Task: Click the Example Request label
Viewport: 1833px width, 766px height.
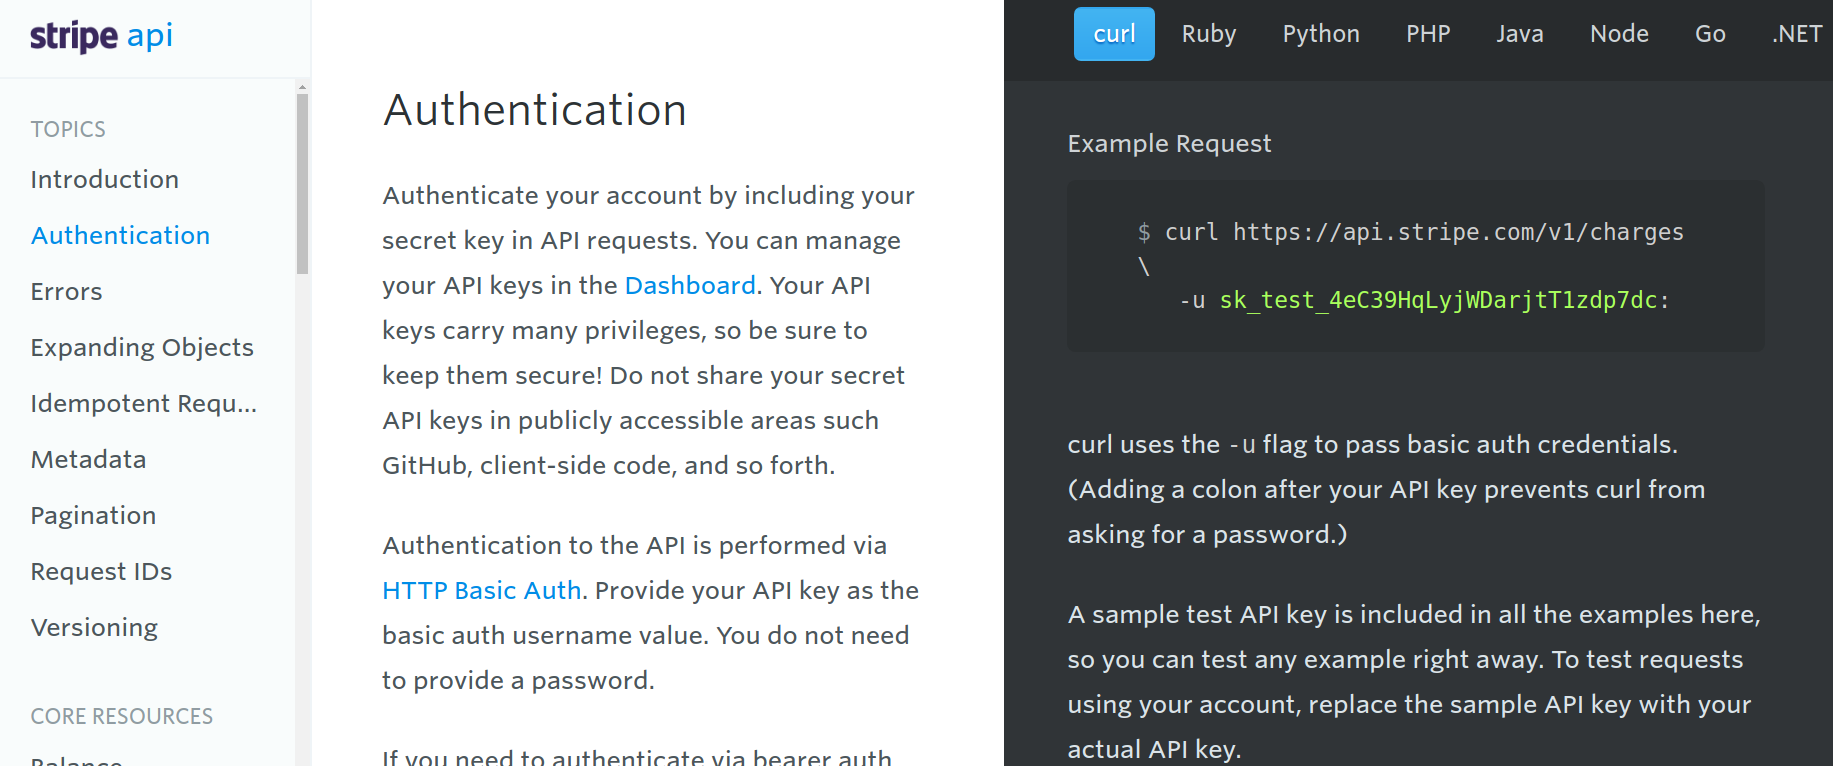Action: tap(1169, 144)
